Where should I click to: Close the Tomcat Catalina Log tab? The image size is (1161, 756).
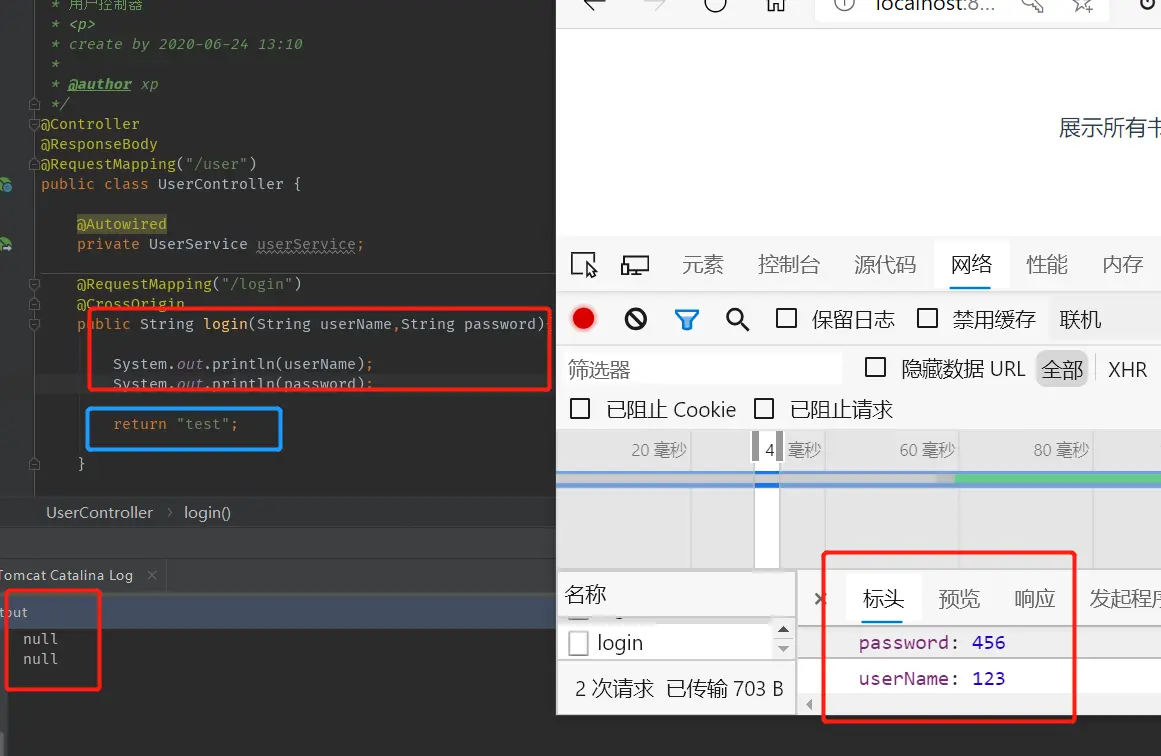coord(152,575)
